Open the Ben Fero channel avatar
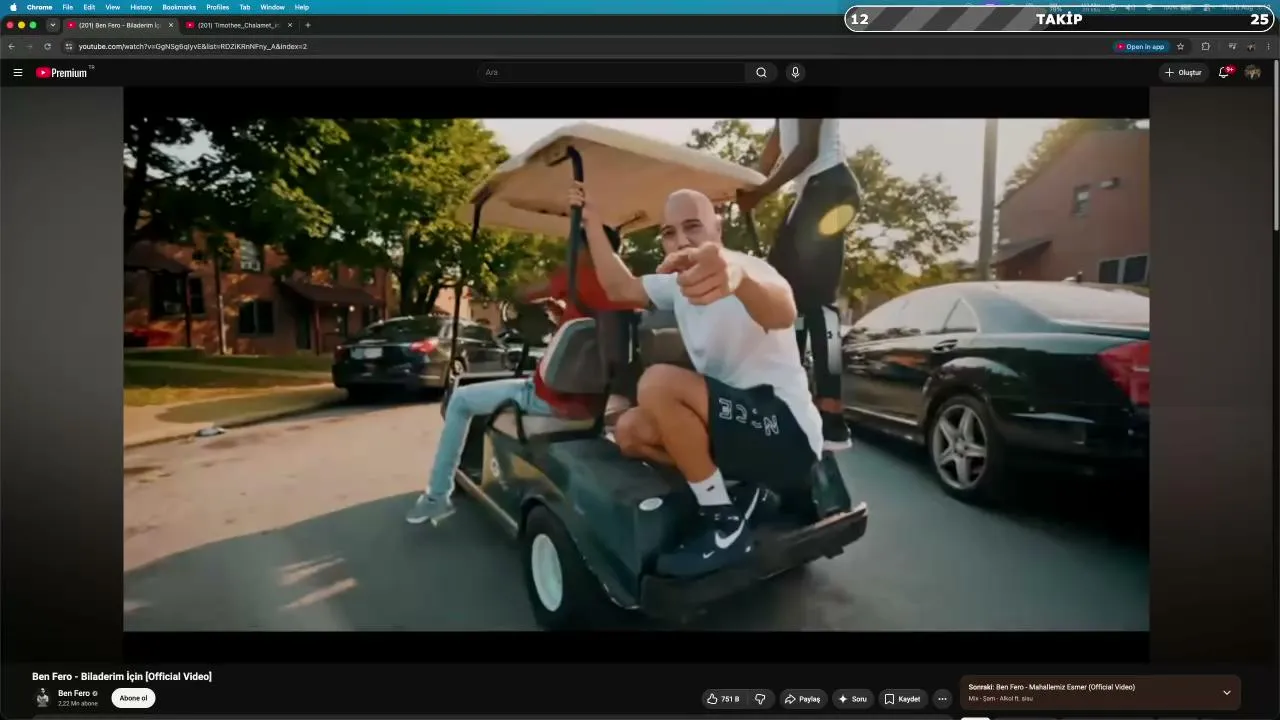The image size is (1280, 720). pyautogui.click(x=43, y=698)
